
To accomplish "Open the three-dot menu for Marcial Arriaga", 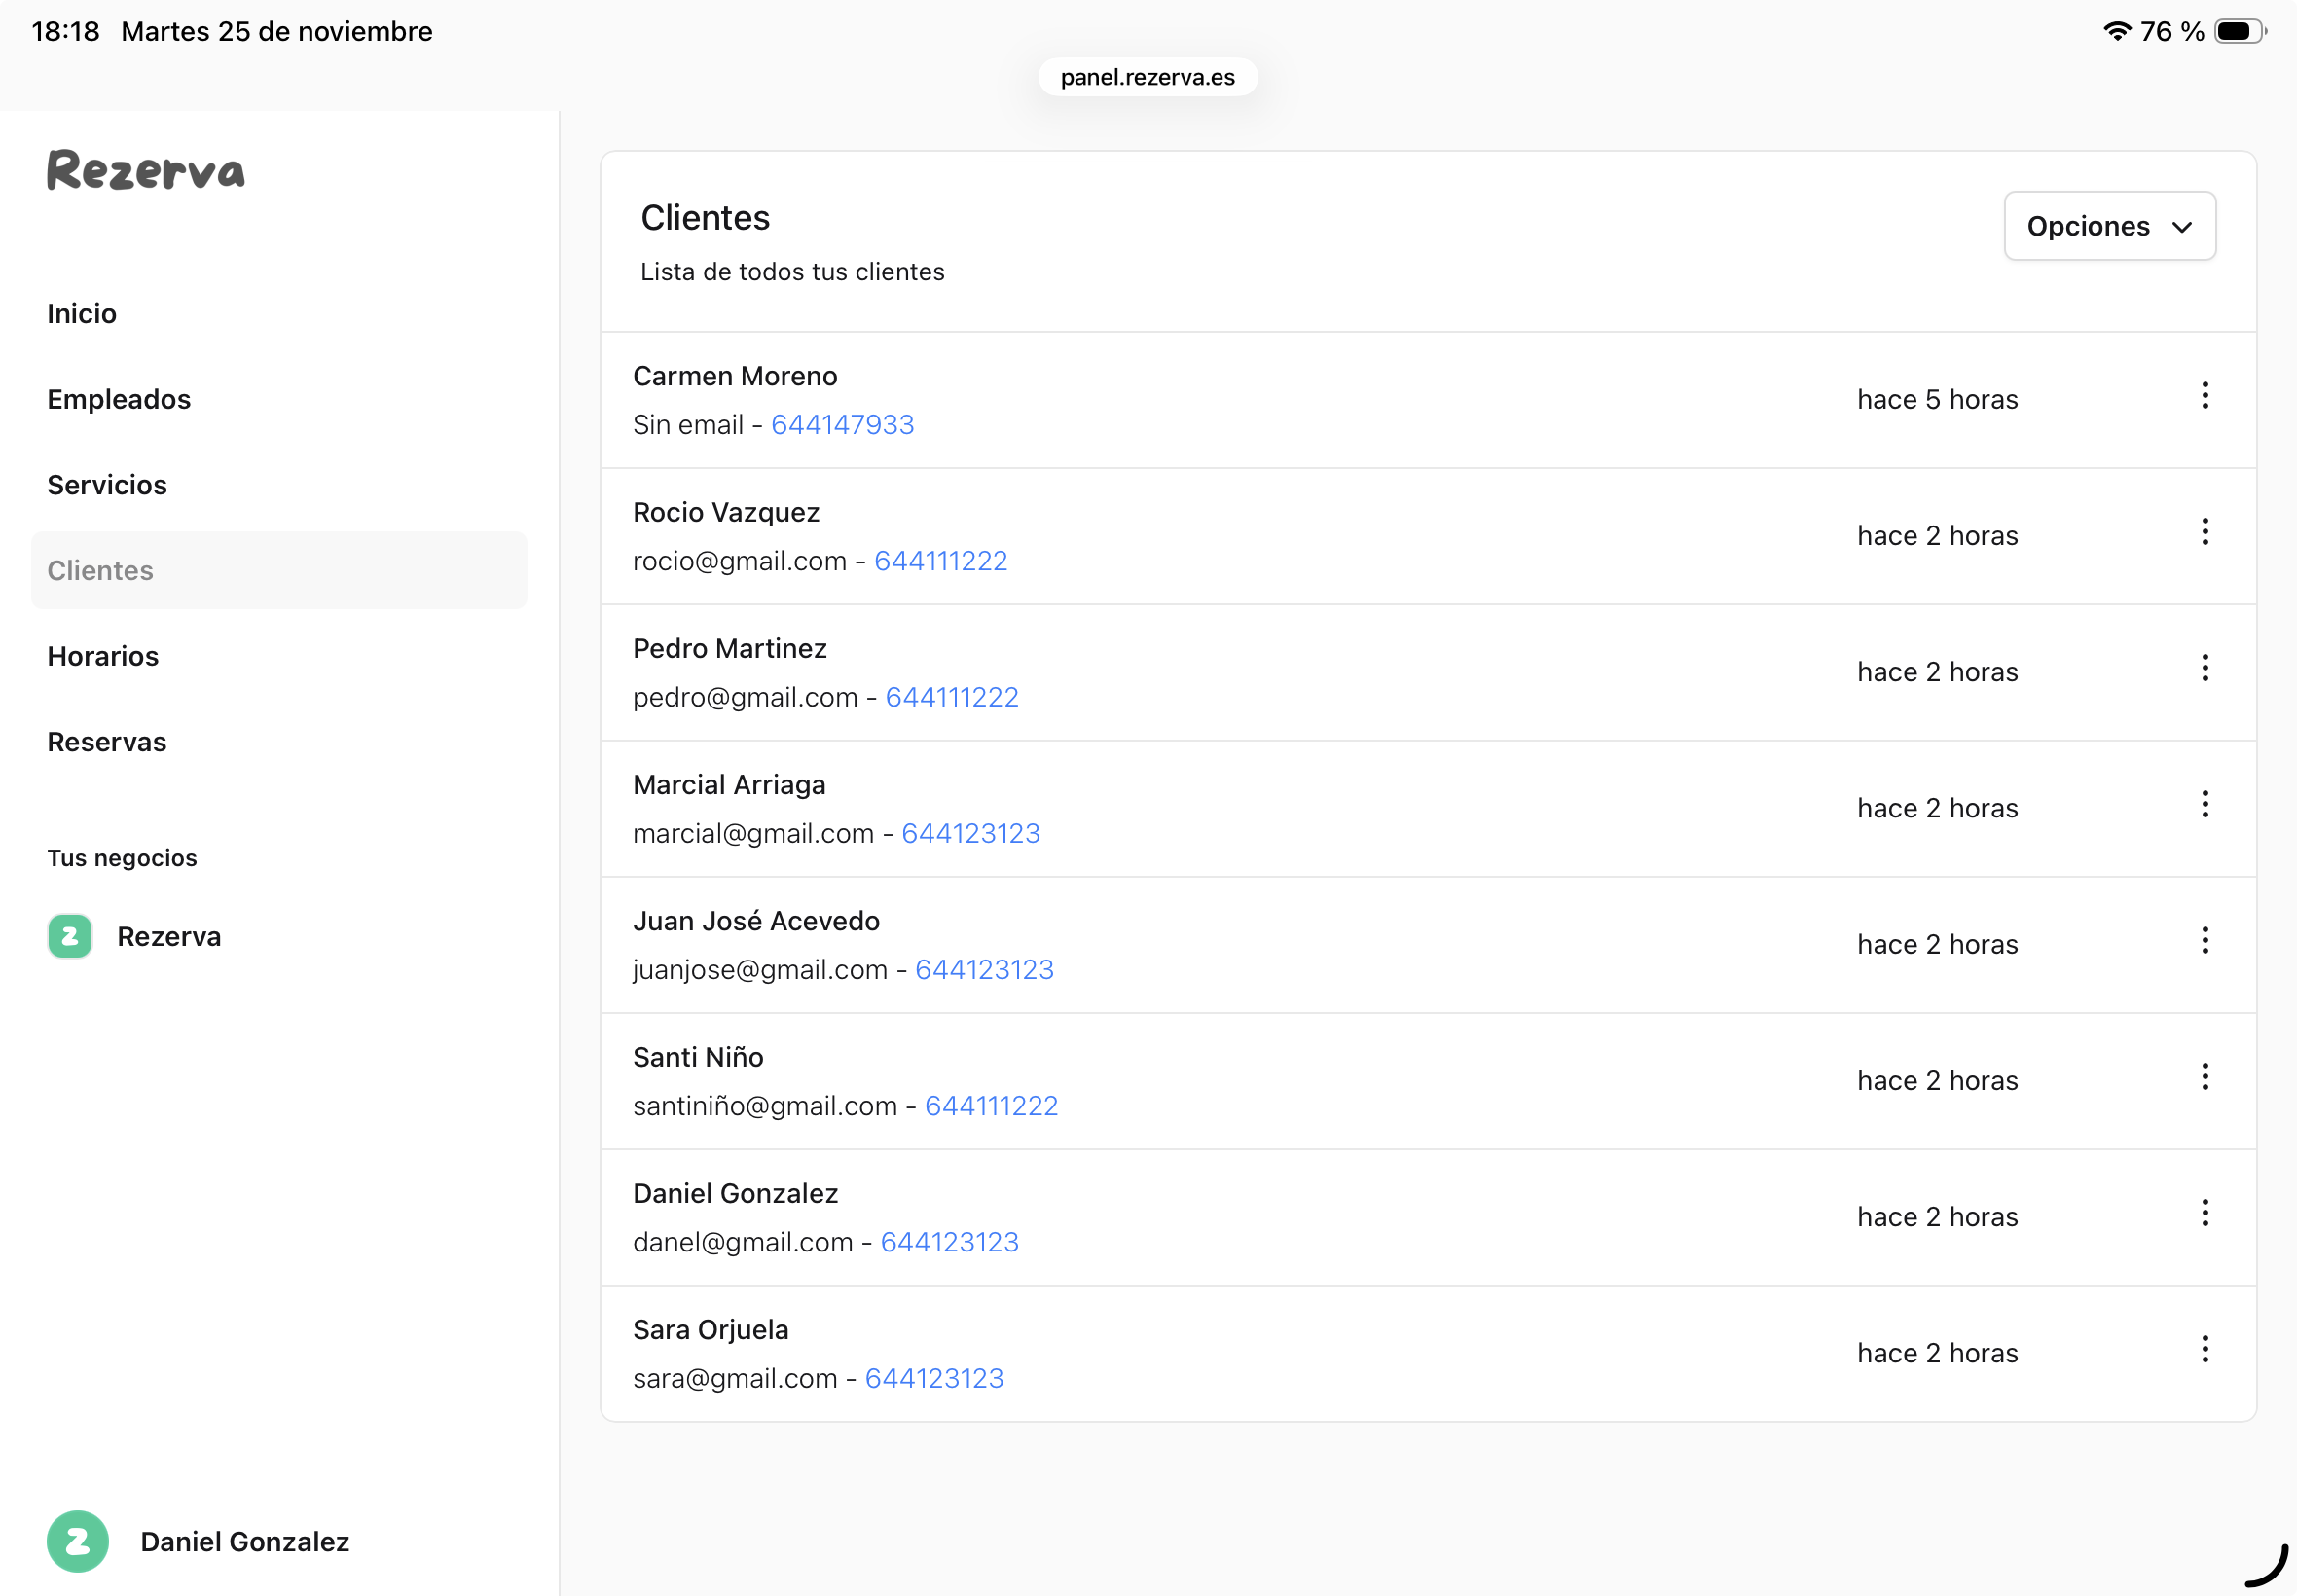I will coord(2204,804).
